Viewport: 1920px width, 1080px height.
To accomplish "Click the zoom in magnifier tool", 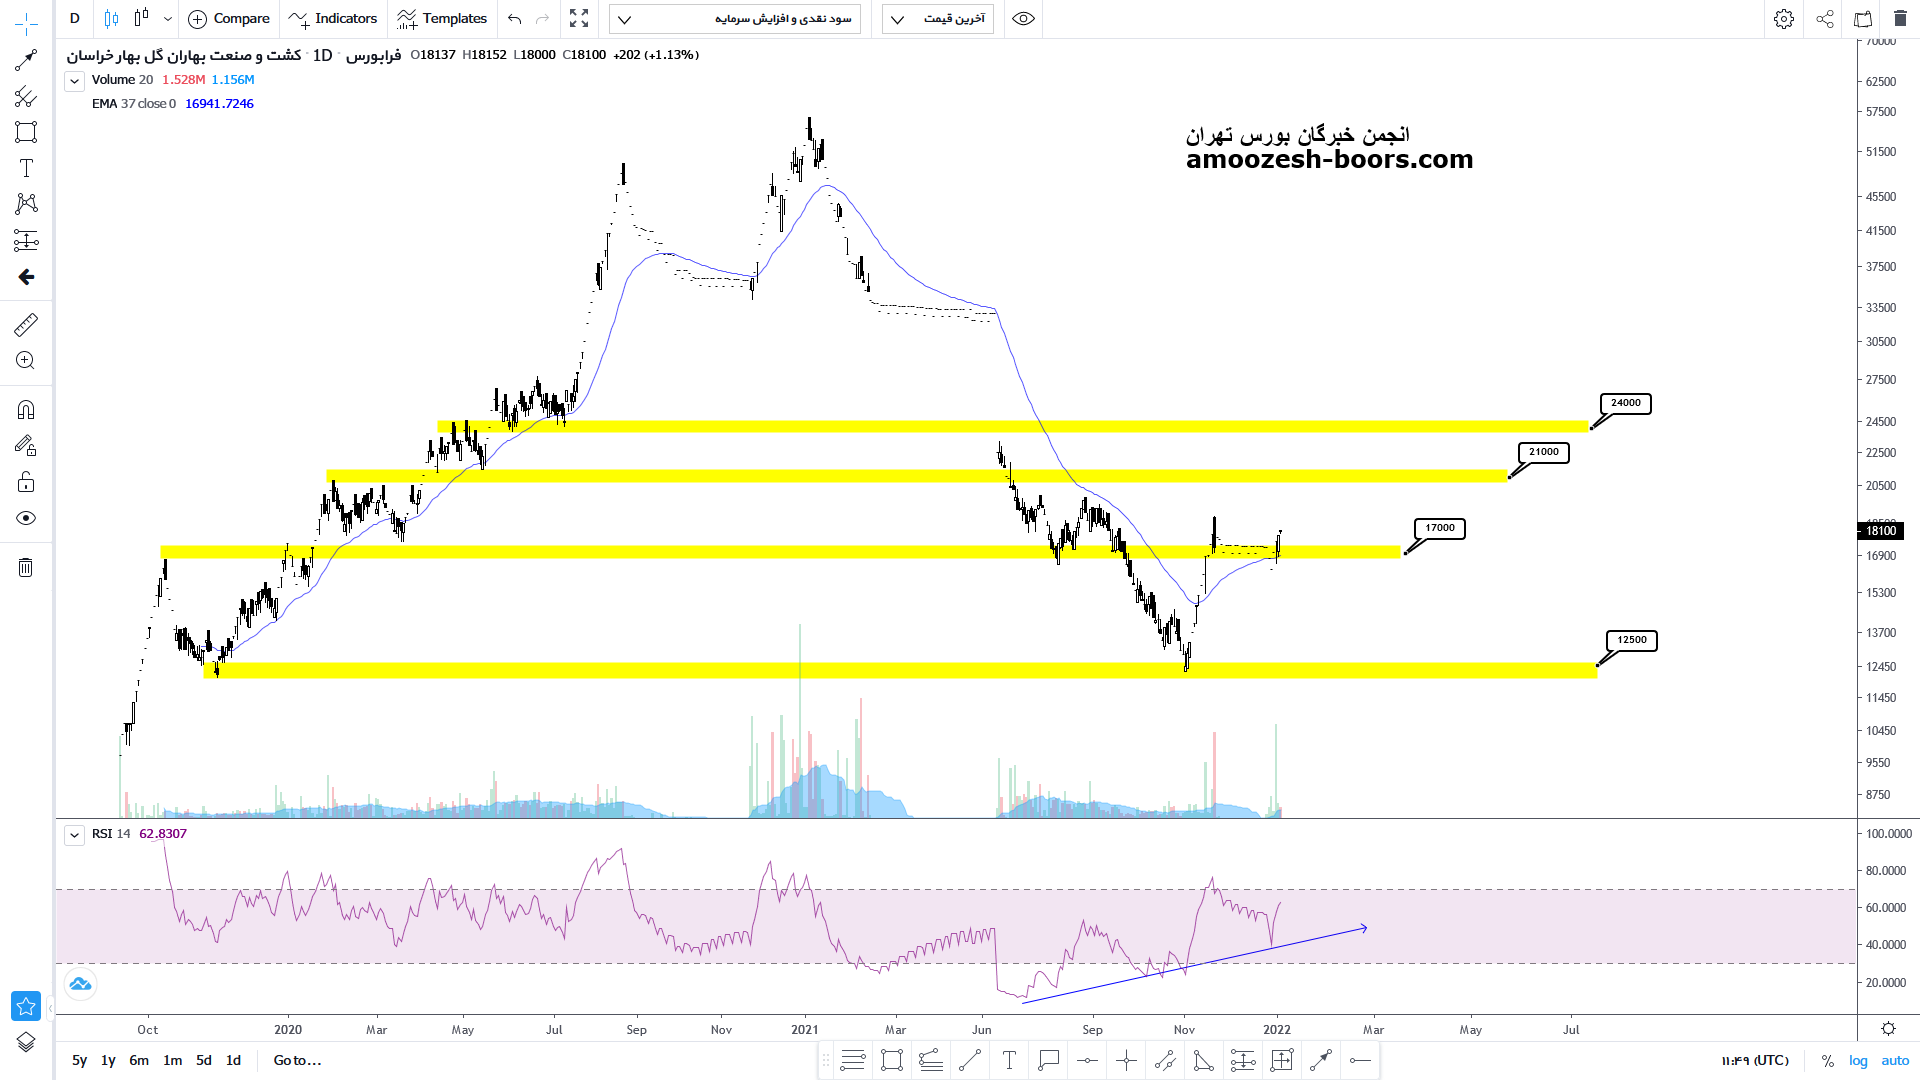I will [26, 361].
